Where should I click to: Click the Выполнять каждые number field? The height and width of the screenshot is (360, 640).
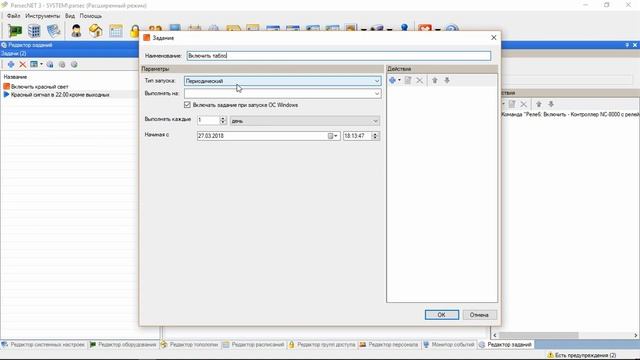208,120
